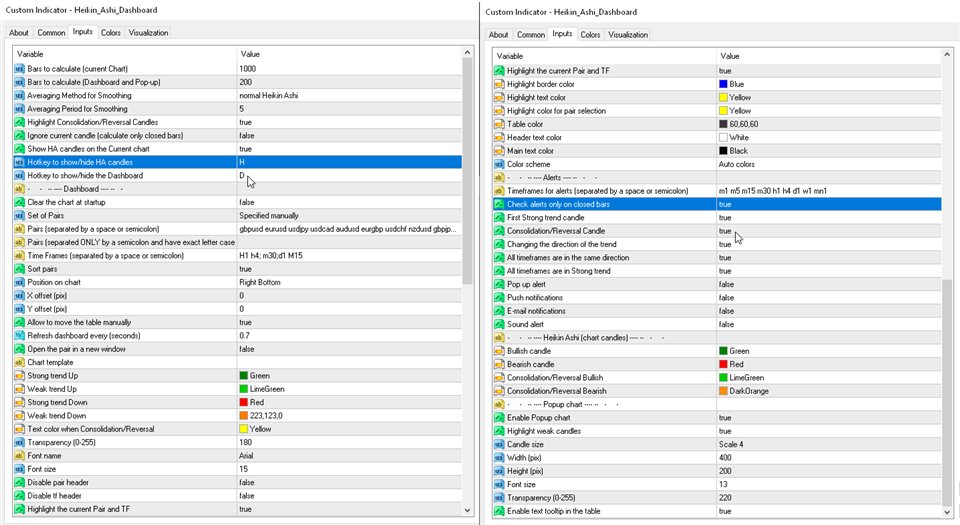Click the icon next to Font name row

coord(20,455)
